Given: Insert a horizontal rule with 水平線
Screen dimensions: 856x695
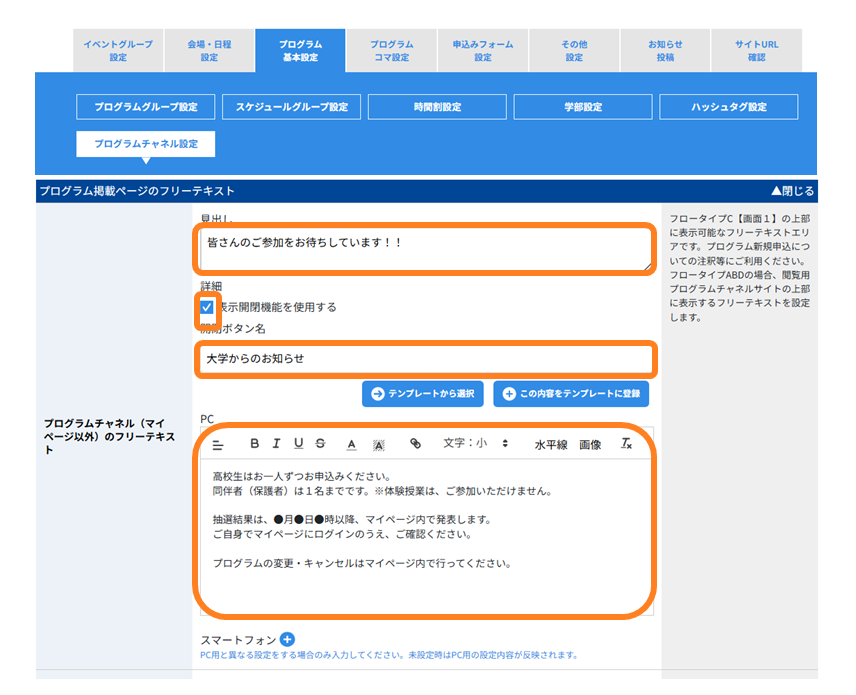Looking at the screenshot, I should click(x=551, y=445).
